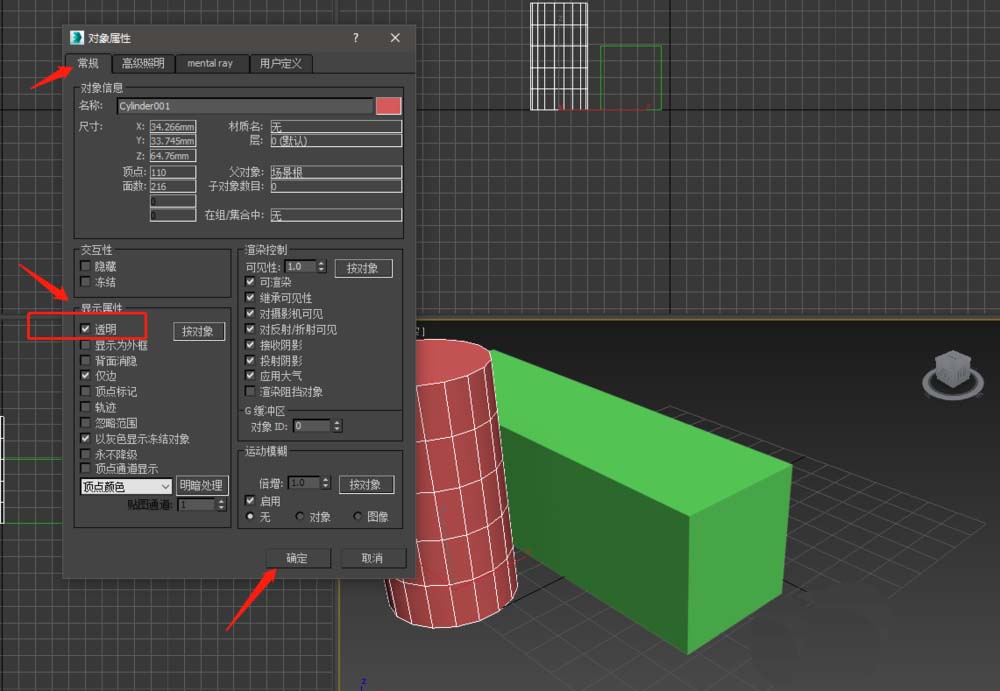Screen dimensions: 1000x691
Task: Switch to the 高级照明 tab
Action: coord(143,63)
